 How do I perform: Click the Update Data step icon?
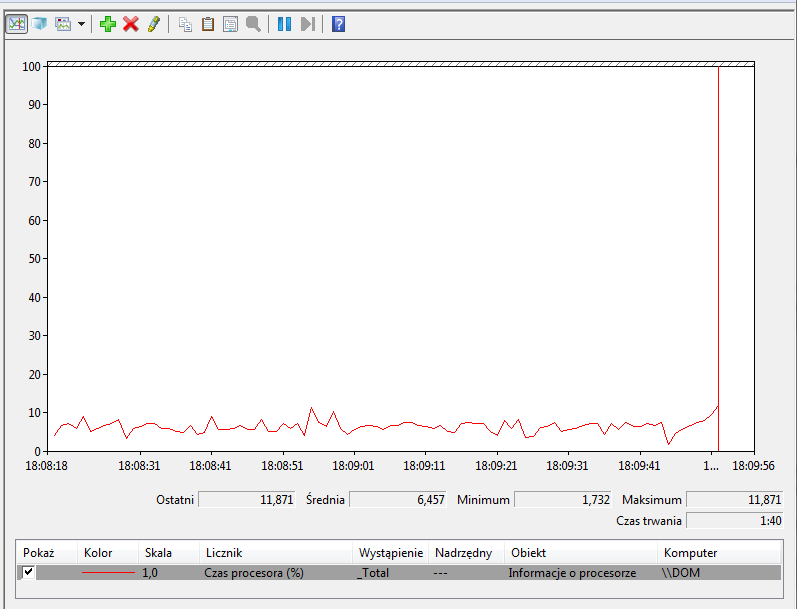coord(308,23)
